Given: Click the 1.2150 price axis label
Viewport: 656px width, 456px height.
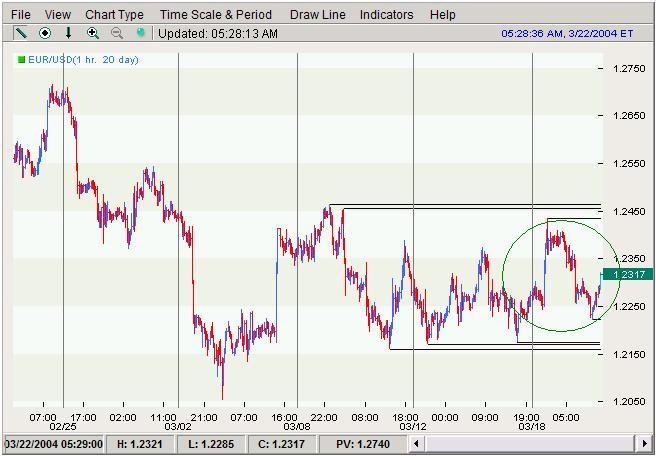Looking at the screenshot, I should pos(629,354).
